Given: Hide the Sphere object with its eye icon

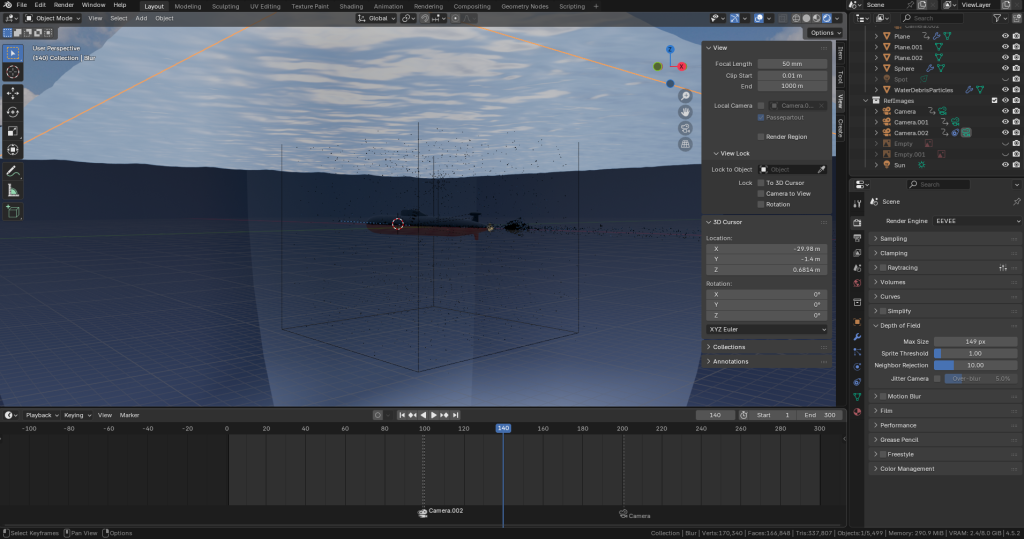Looking at the screenshot, I should coord(1005,68).
